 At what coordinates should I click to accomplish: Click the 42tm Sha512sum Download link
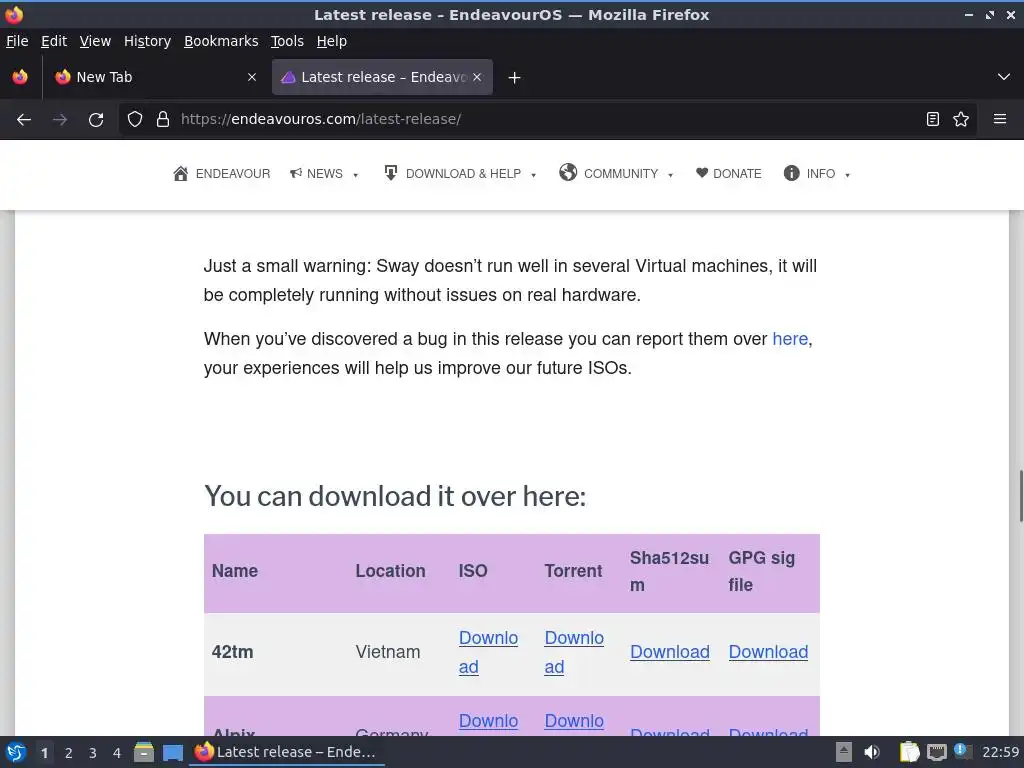pos(669,652)
